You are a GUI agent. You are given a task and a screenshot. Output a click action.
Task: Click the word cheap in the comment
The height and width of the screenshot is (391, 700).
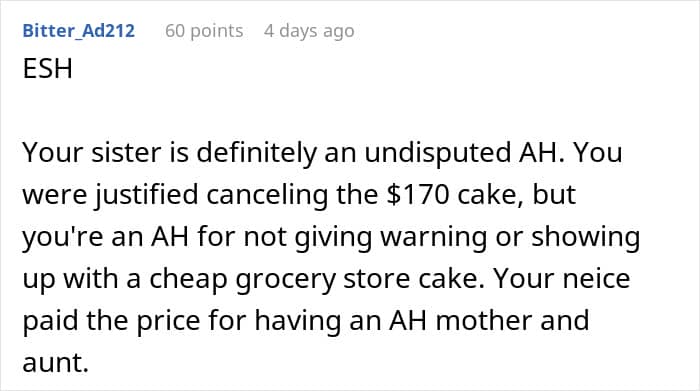point(188,279)
